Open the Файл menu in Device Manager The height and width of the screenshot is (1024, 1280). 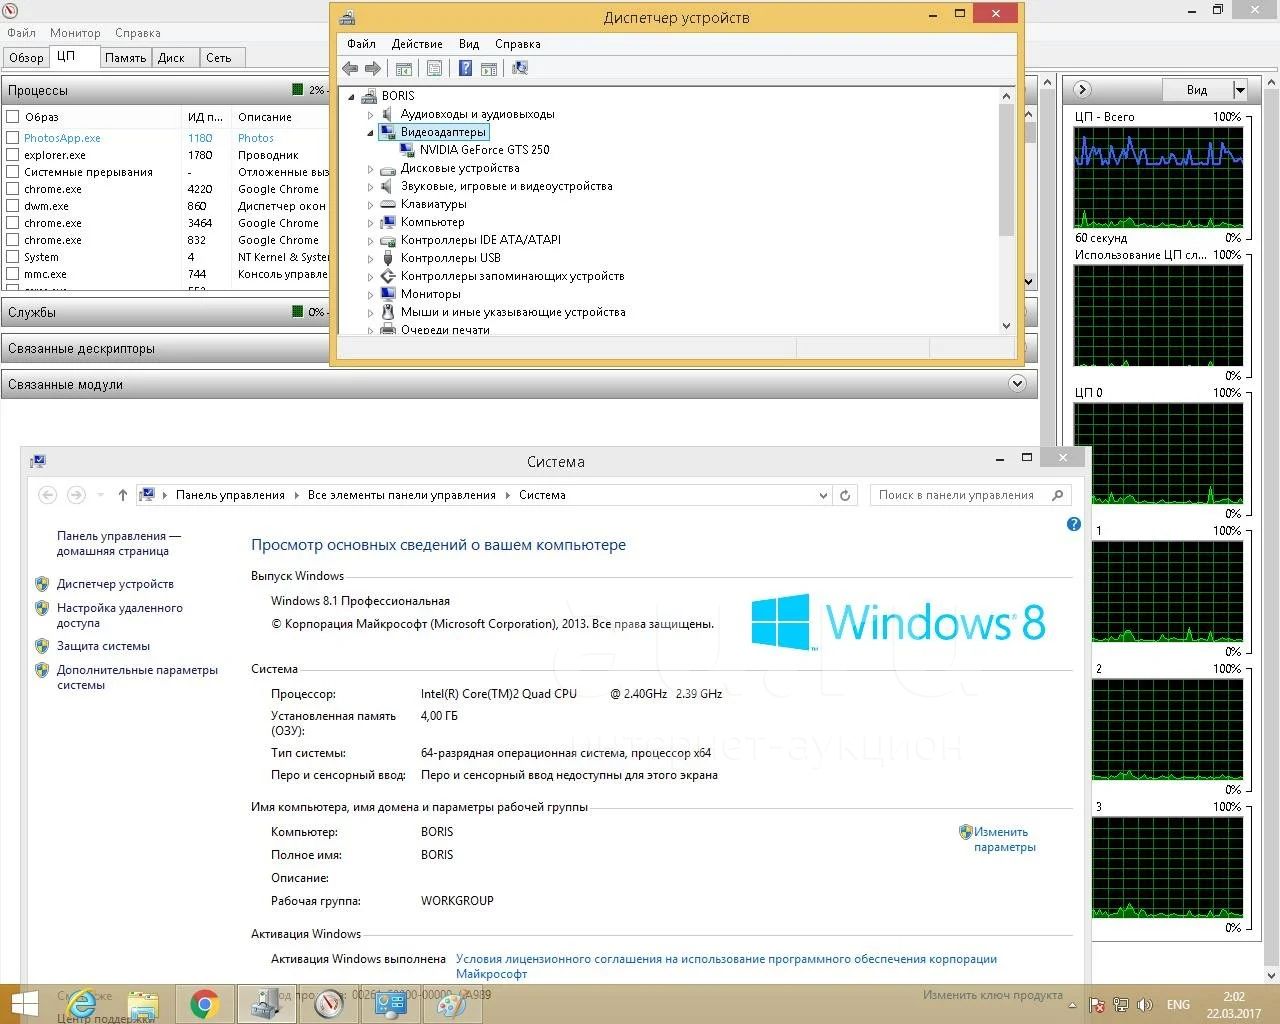pyautogui.click(x=361, y=44)
